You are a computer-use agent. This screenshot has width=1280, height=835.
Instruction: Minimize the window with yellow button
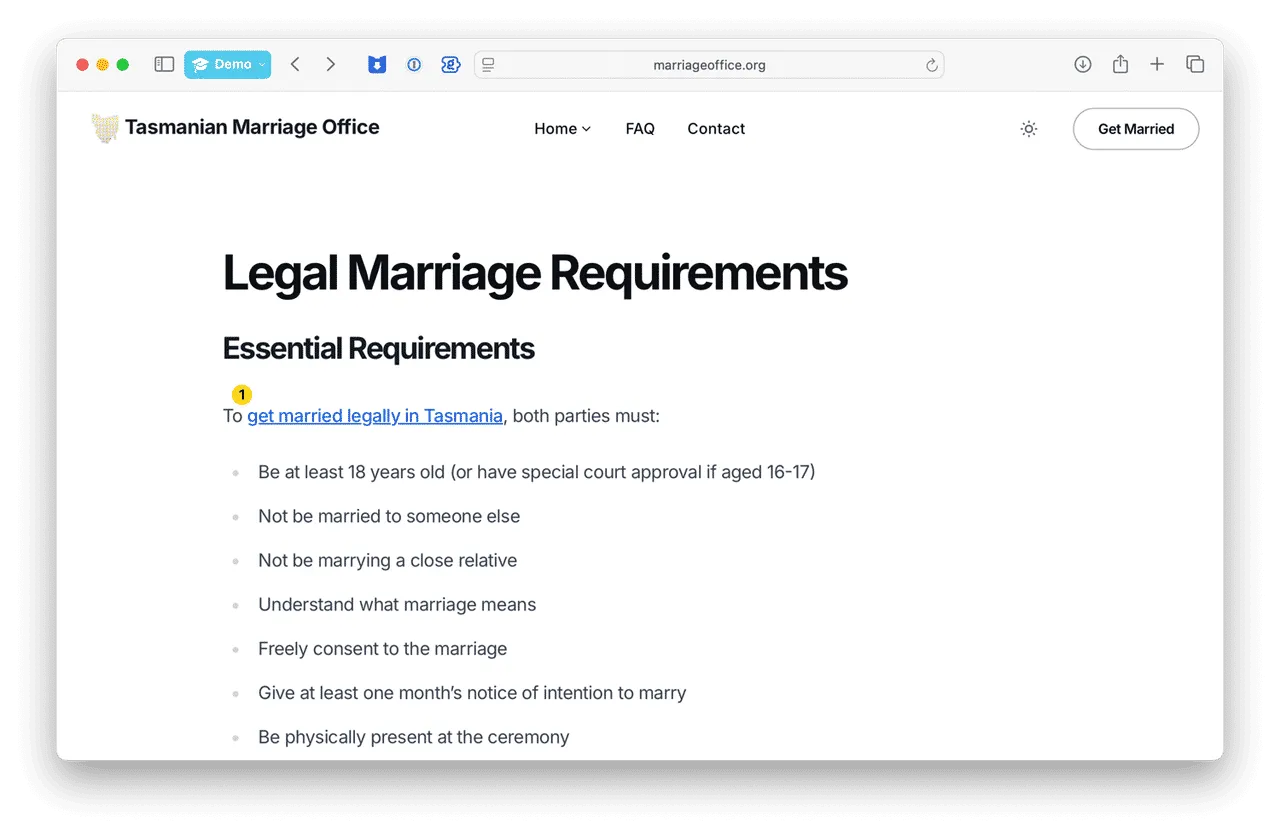click(103, 65)
